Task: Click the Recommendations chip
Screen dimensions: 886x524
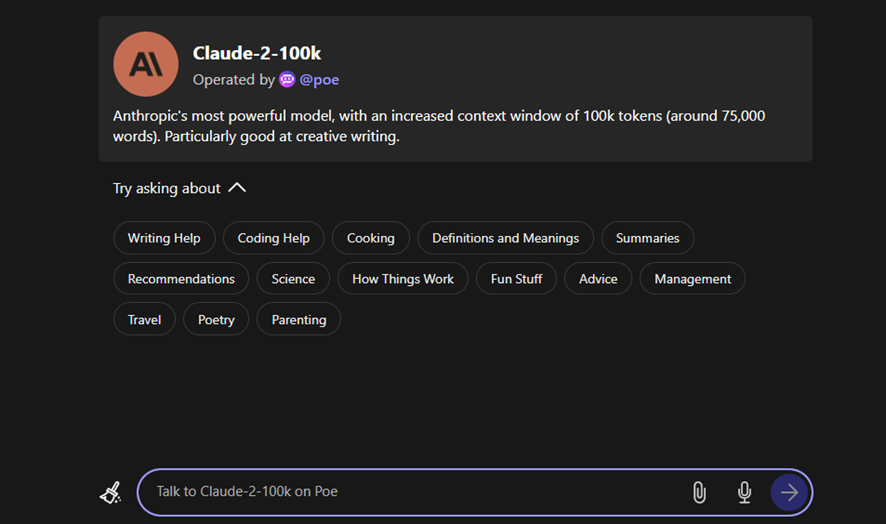Action: 181,279
